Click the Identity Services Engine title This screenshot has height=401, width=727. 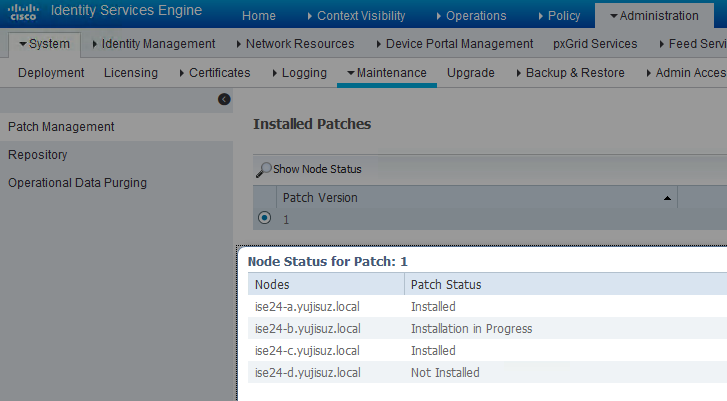(126, 10)
